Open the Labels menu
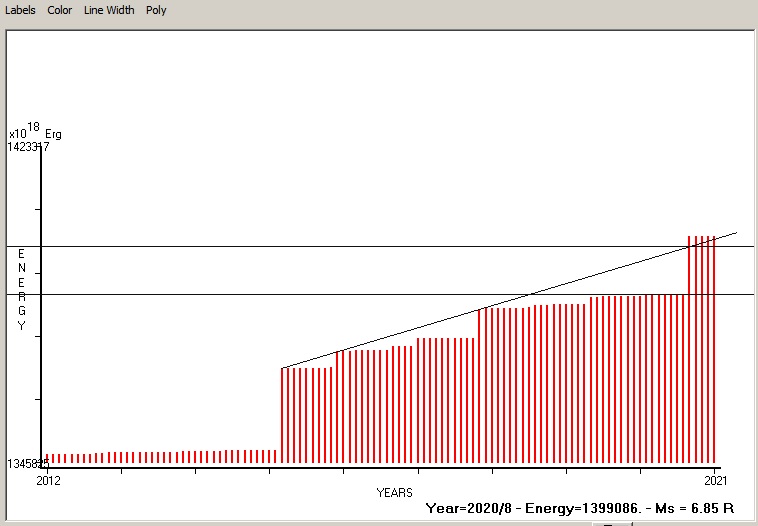 pyautogui.click(x=20, y=10)
